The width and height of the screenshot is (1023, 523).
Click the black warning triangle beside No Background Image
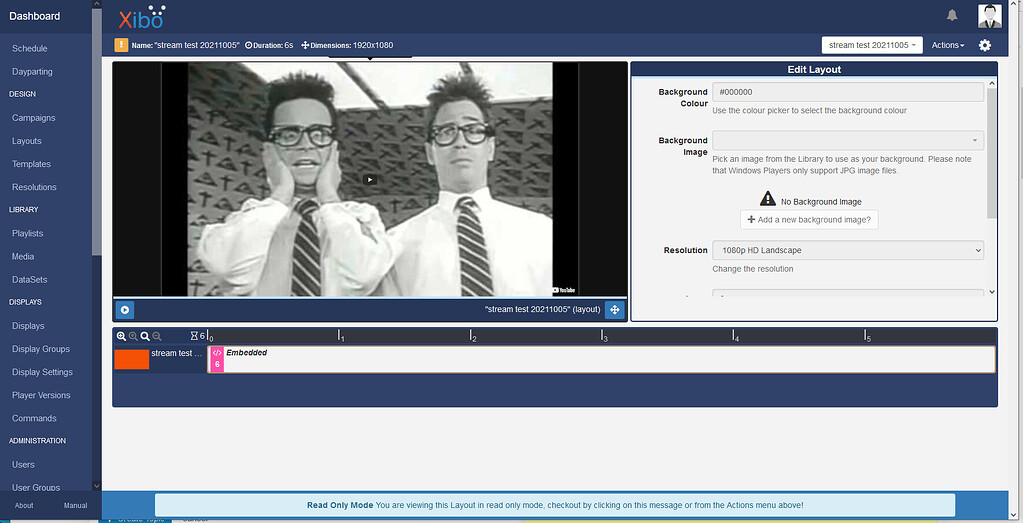click(x=768, y=199)
